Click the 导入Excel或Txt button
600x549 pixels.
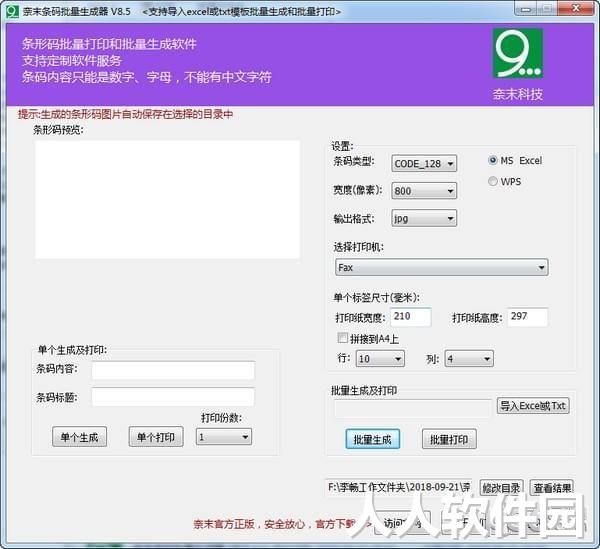coord(533,406)
